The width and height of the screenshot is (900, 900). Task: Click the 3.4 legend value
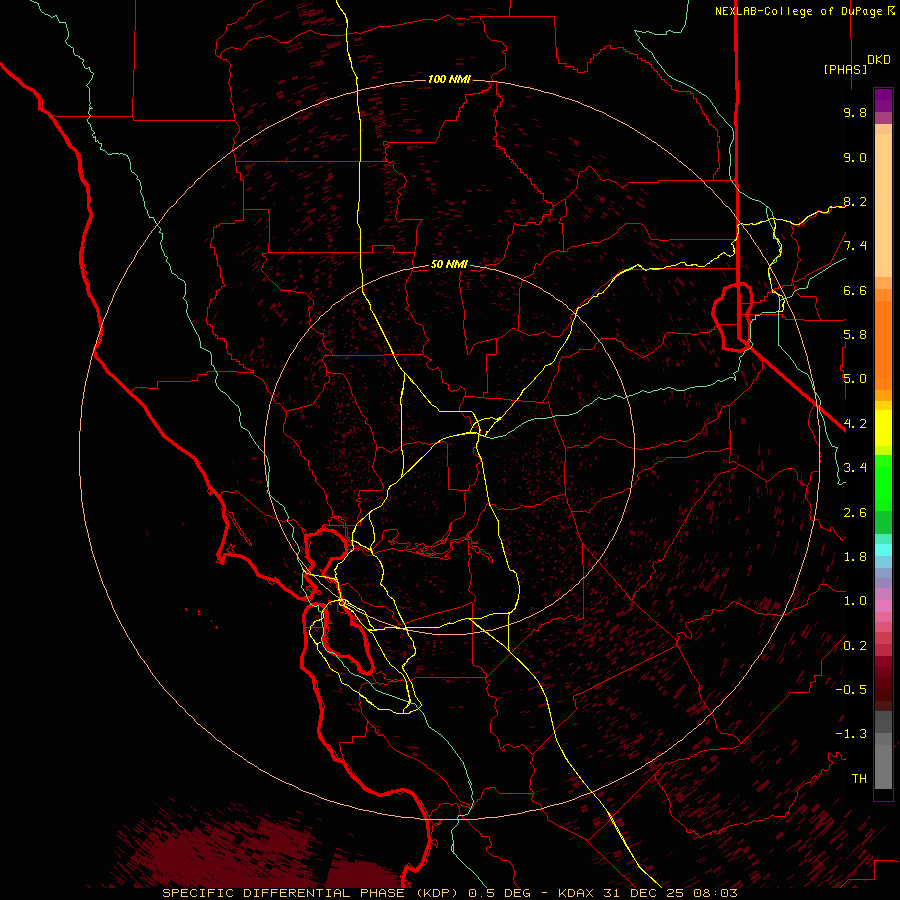(x=855, y=468)
